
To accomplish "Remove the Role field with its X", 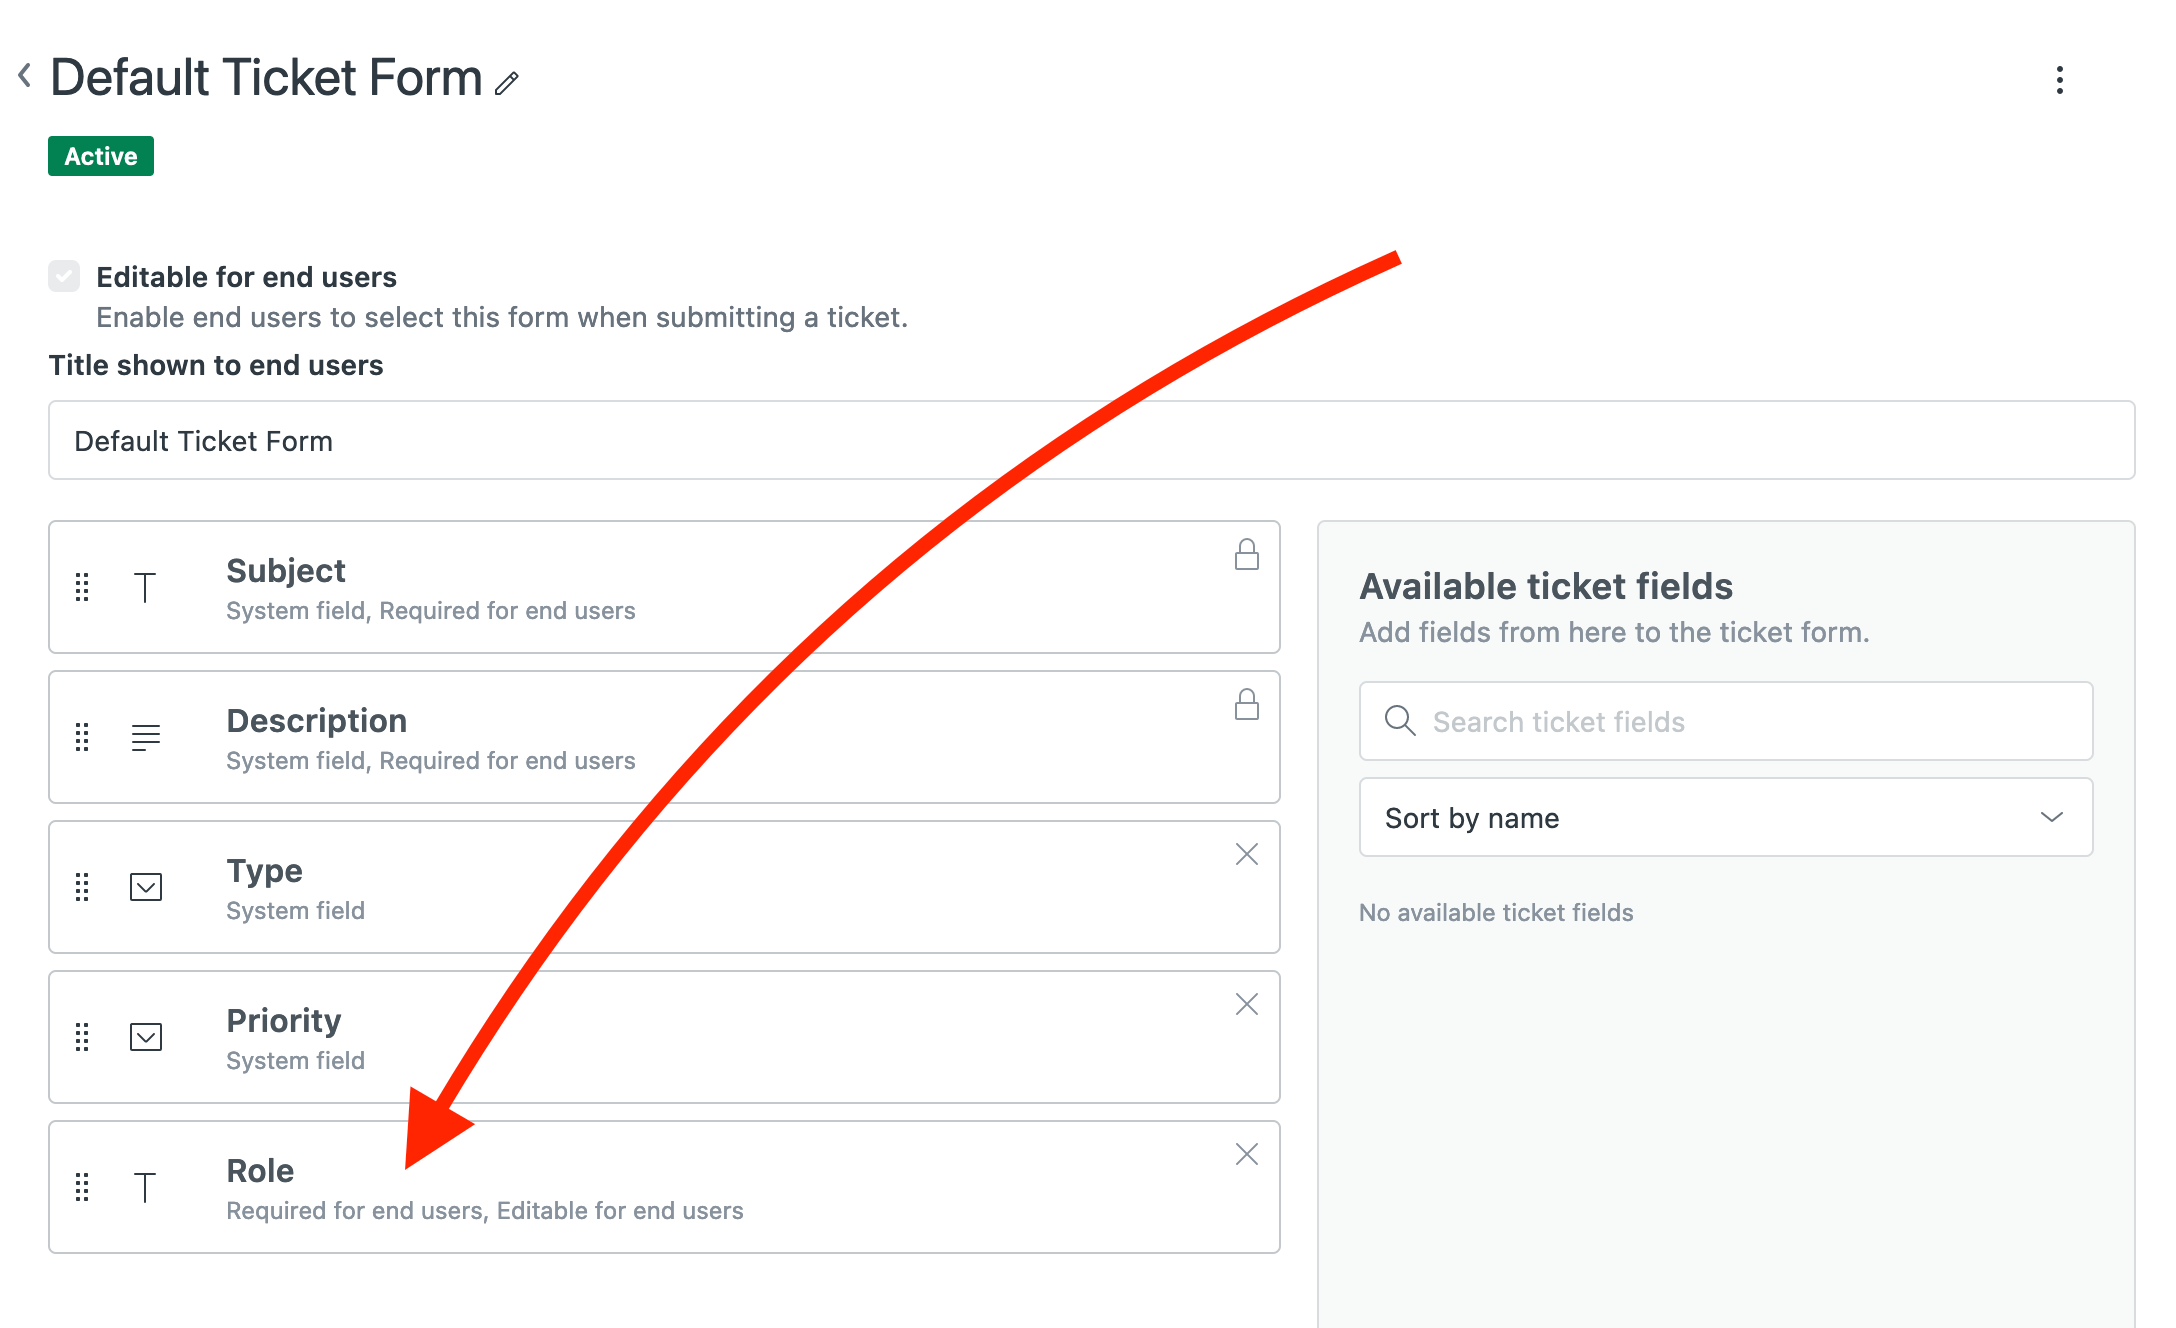I will 1247,1155.
